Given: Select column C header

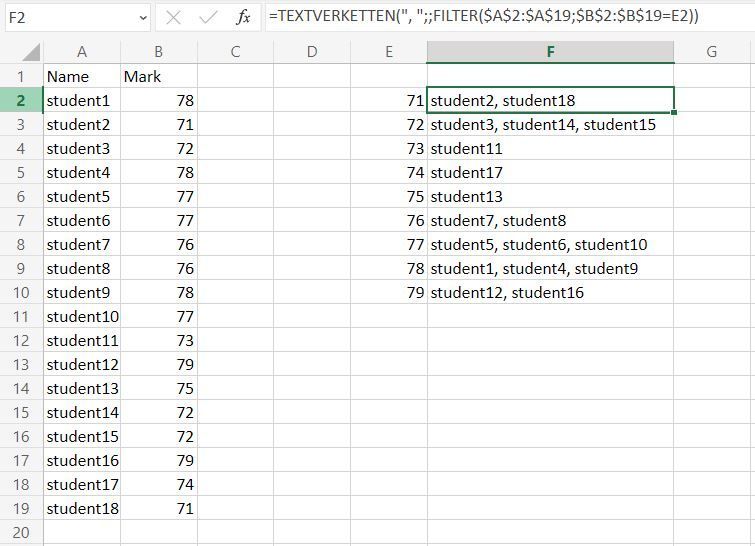Looking at the screenshot, I should tap(235, 52).
